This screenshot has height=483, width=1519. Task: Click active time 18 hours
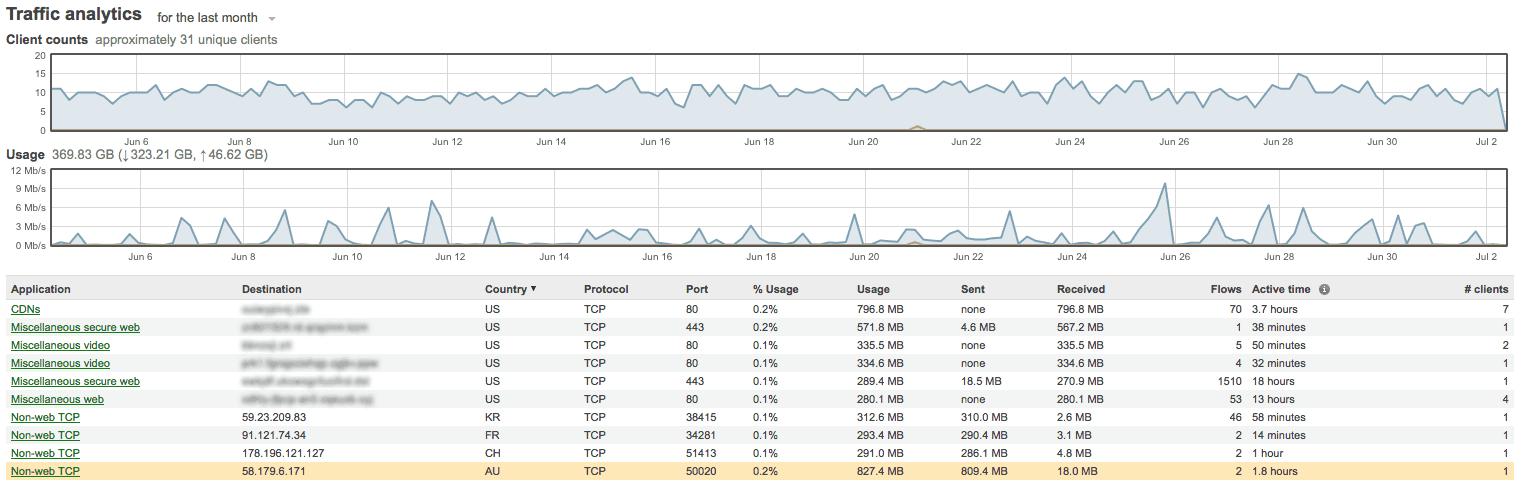1273,381
